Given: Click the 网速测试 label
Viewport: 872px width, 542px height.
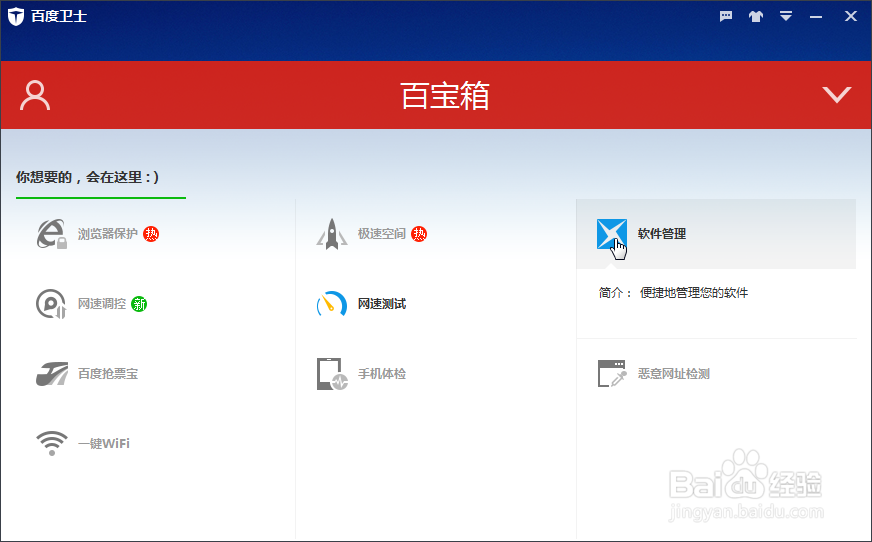Looking at the screenshot, I should (x=382, y=304).
